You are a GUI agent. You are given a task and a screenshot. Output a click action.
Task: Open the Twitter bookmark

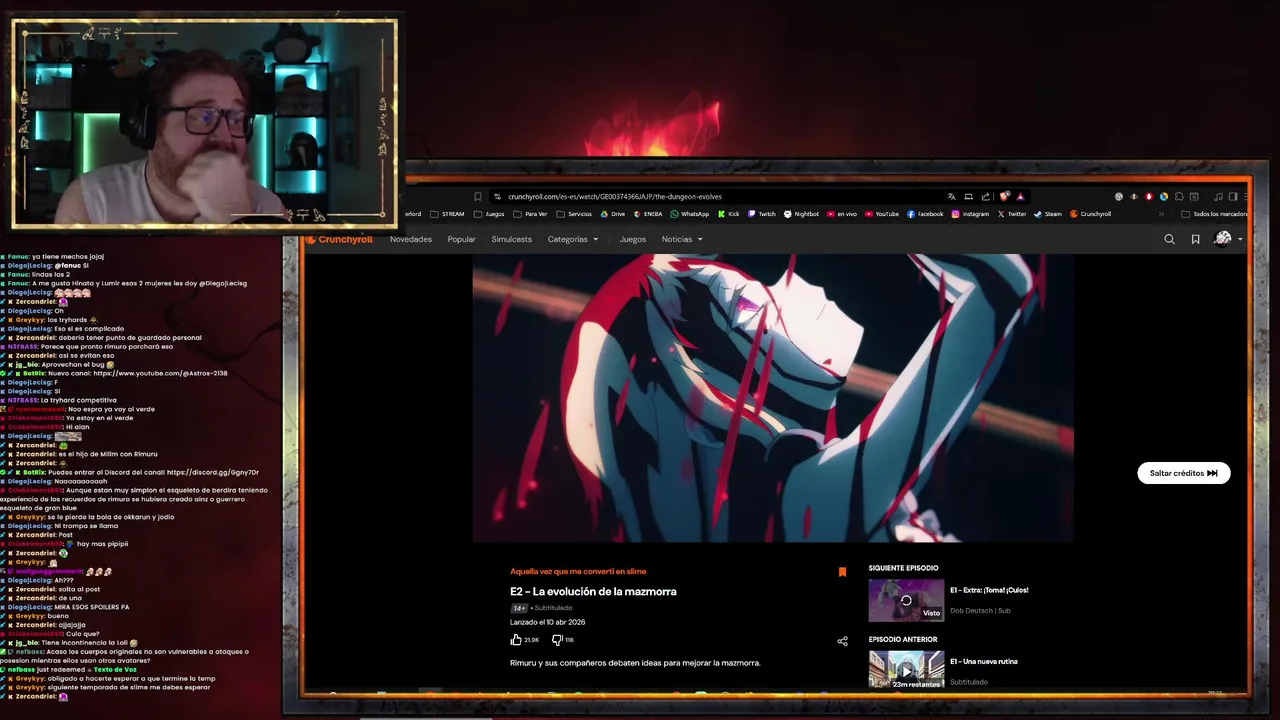(x=1012, y=214)
